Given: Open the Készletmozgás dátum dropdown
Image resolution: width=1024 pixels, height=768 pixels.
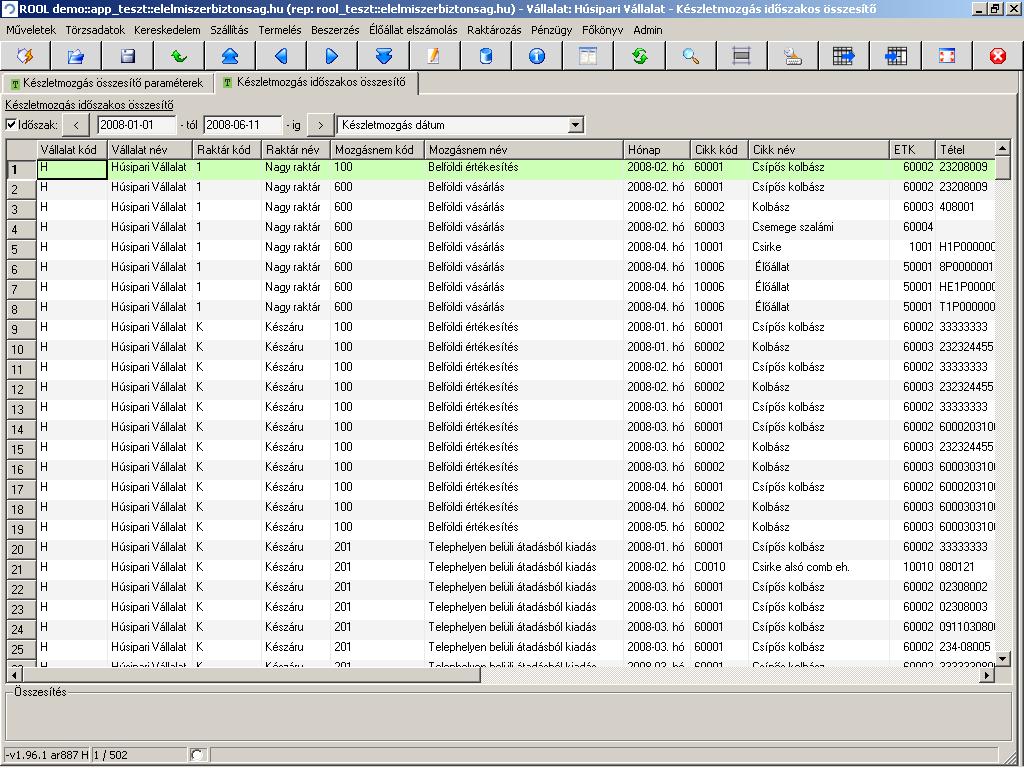Looking at the screenshot, I should pyautogui.click(x=575, y=125).
